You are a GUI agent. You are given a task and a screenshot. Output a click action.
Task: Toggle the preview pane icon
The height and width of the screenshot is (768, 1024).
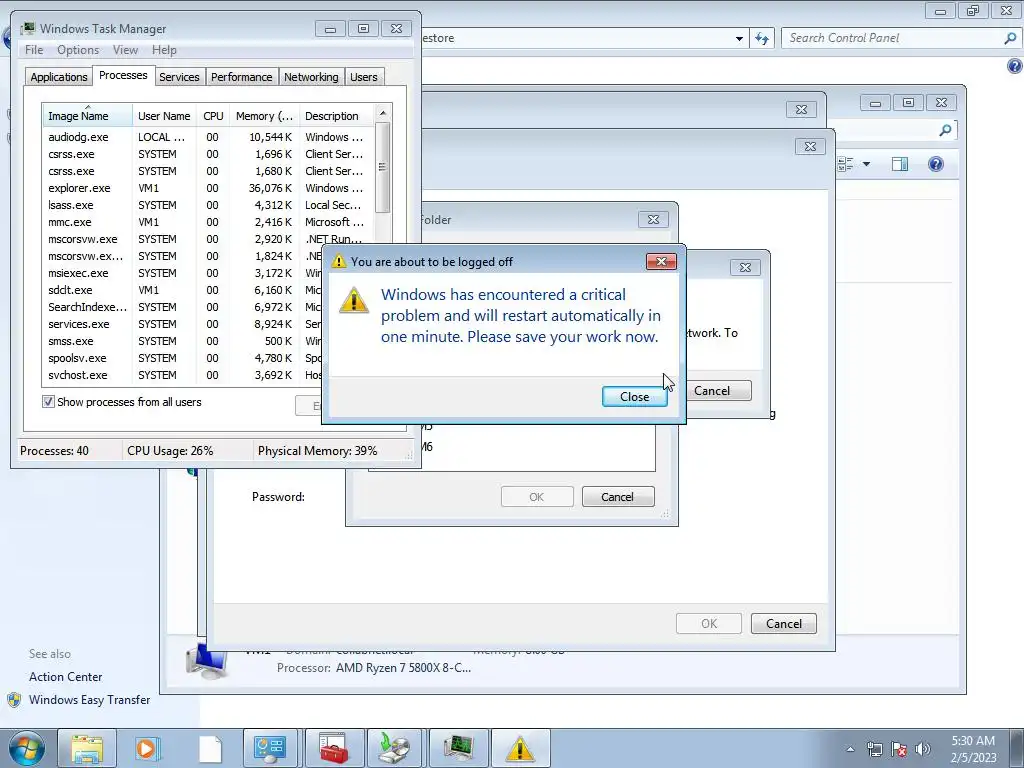pyautogui.click(x=900, y=164)
